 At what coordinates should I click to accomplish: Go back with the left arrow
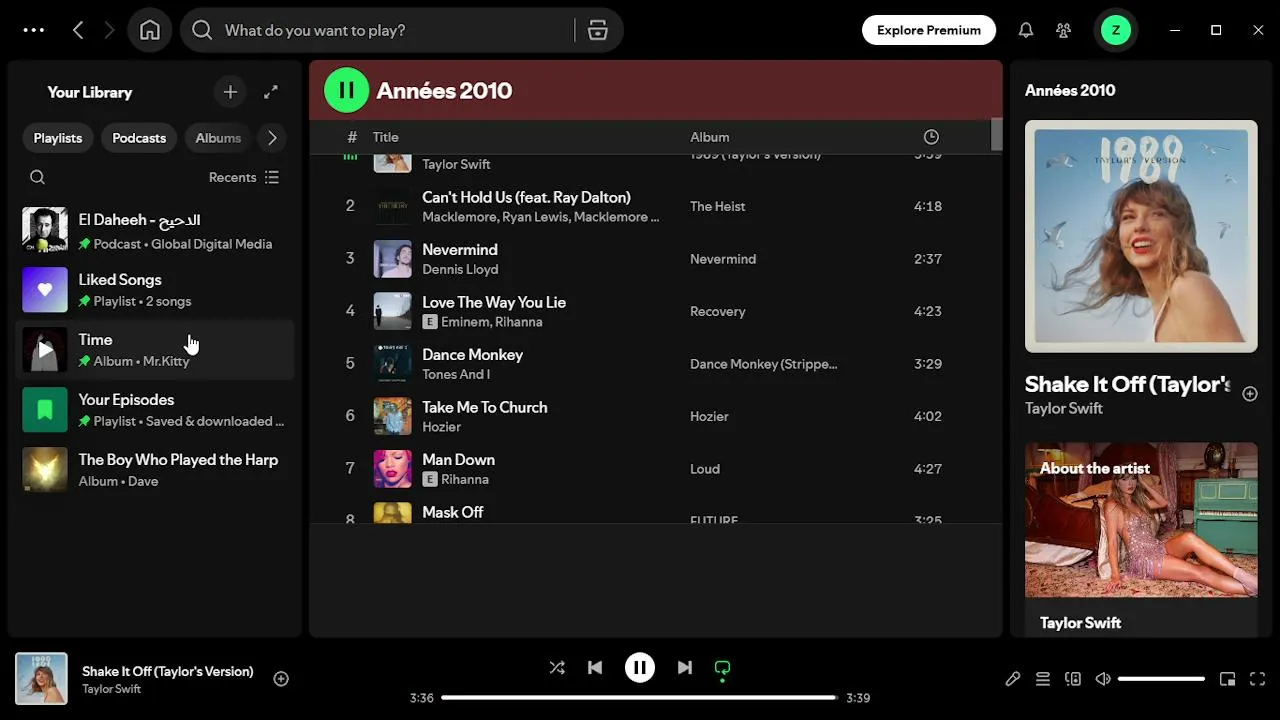point(78,30)
